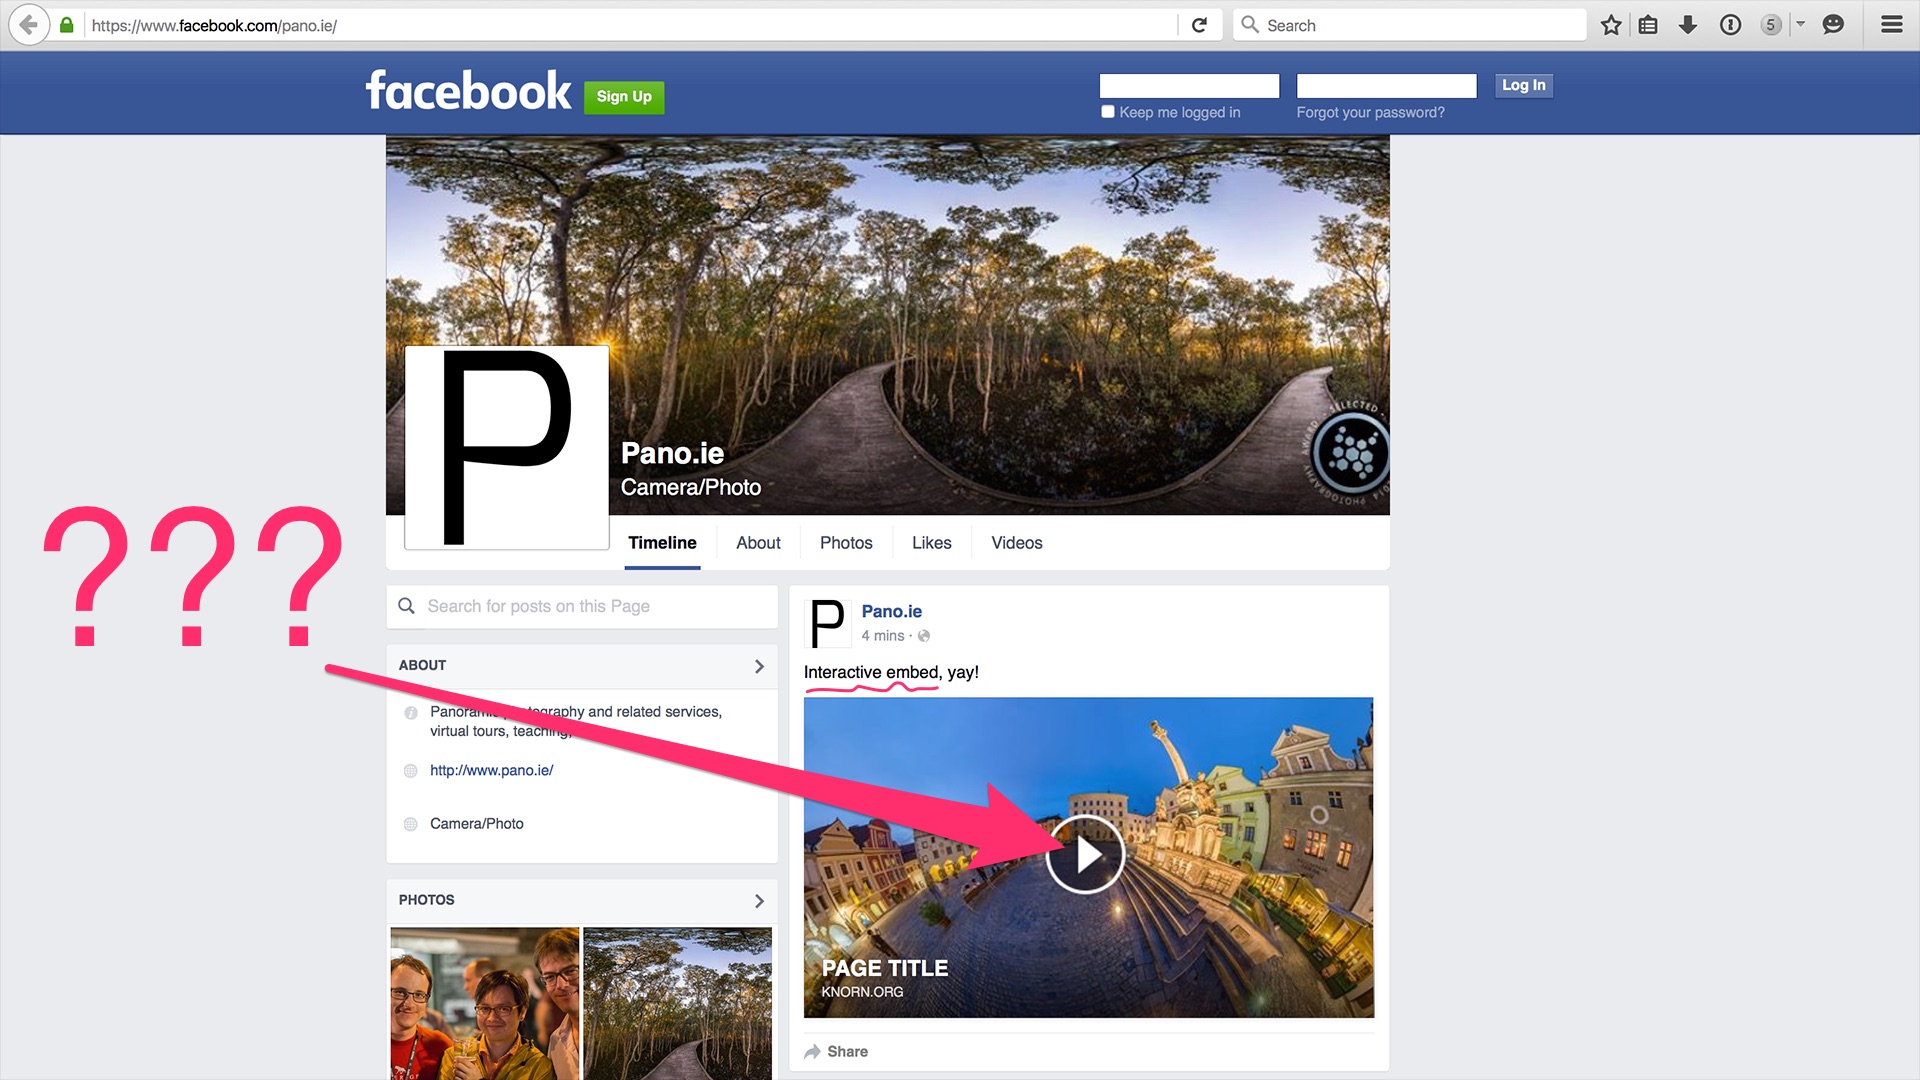The image size is (1920, 1080).
Task: Open the bookmarks list icon
Action: (x=1648, y=25)
